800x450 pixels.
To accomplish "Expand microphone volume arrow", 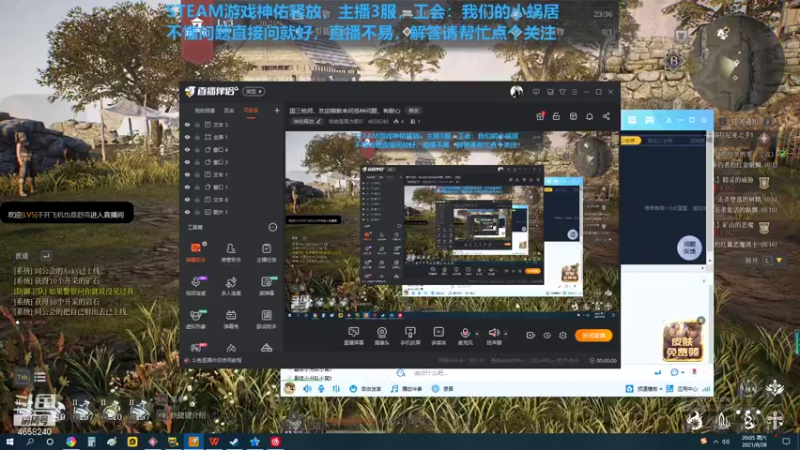I will tap(477, 334).
